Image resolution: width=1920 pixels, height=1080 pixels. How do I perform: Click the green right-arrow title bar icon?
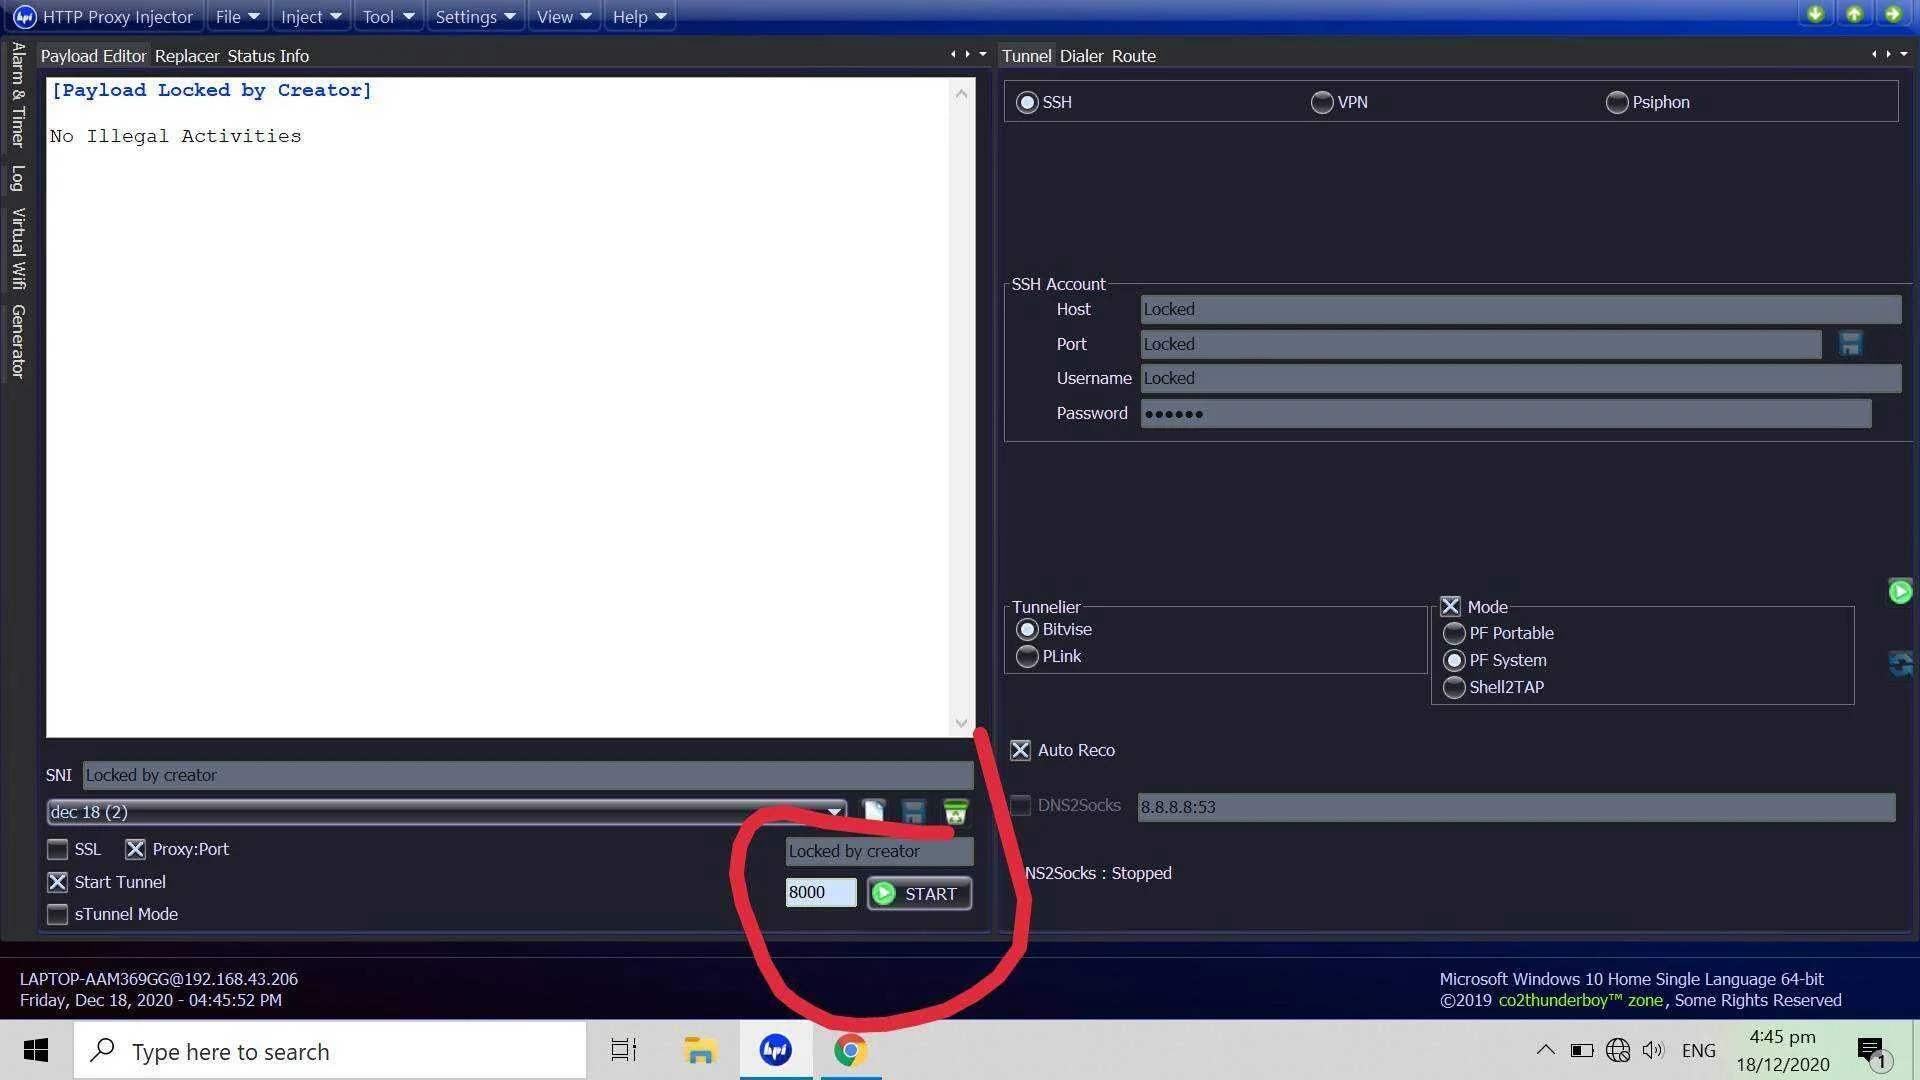1893,14
